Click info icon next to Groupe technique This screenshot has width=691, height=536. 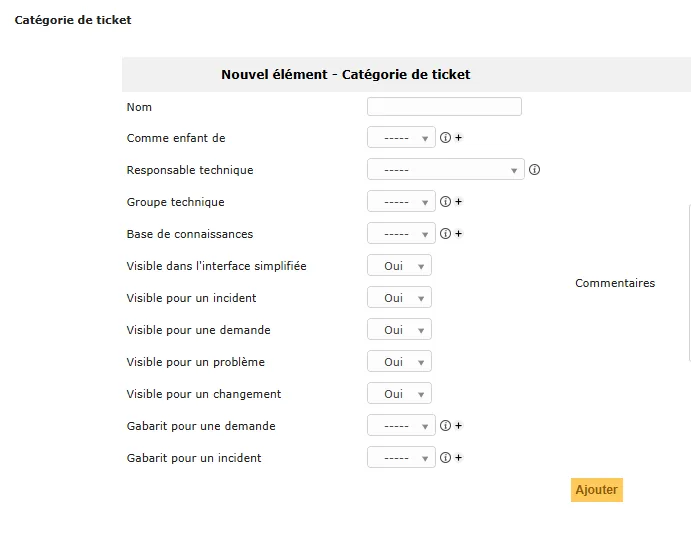click(x=446, y=201)
